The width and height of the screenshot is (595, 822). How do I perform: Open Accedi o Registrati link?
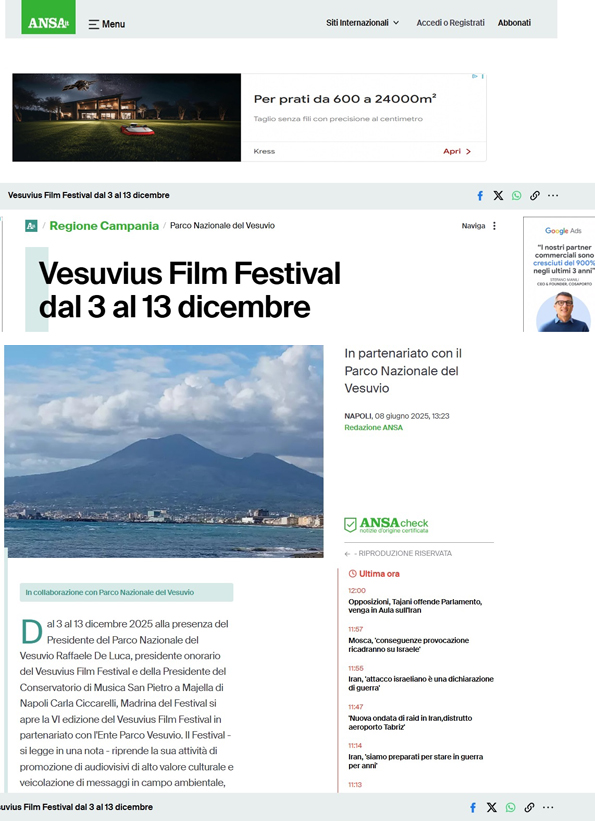[x=450, y=23]
